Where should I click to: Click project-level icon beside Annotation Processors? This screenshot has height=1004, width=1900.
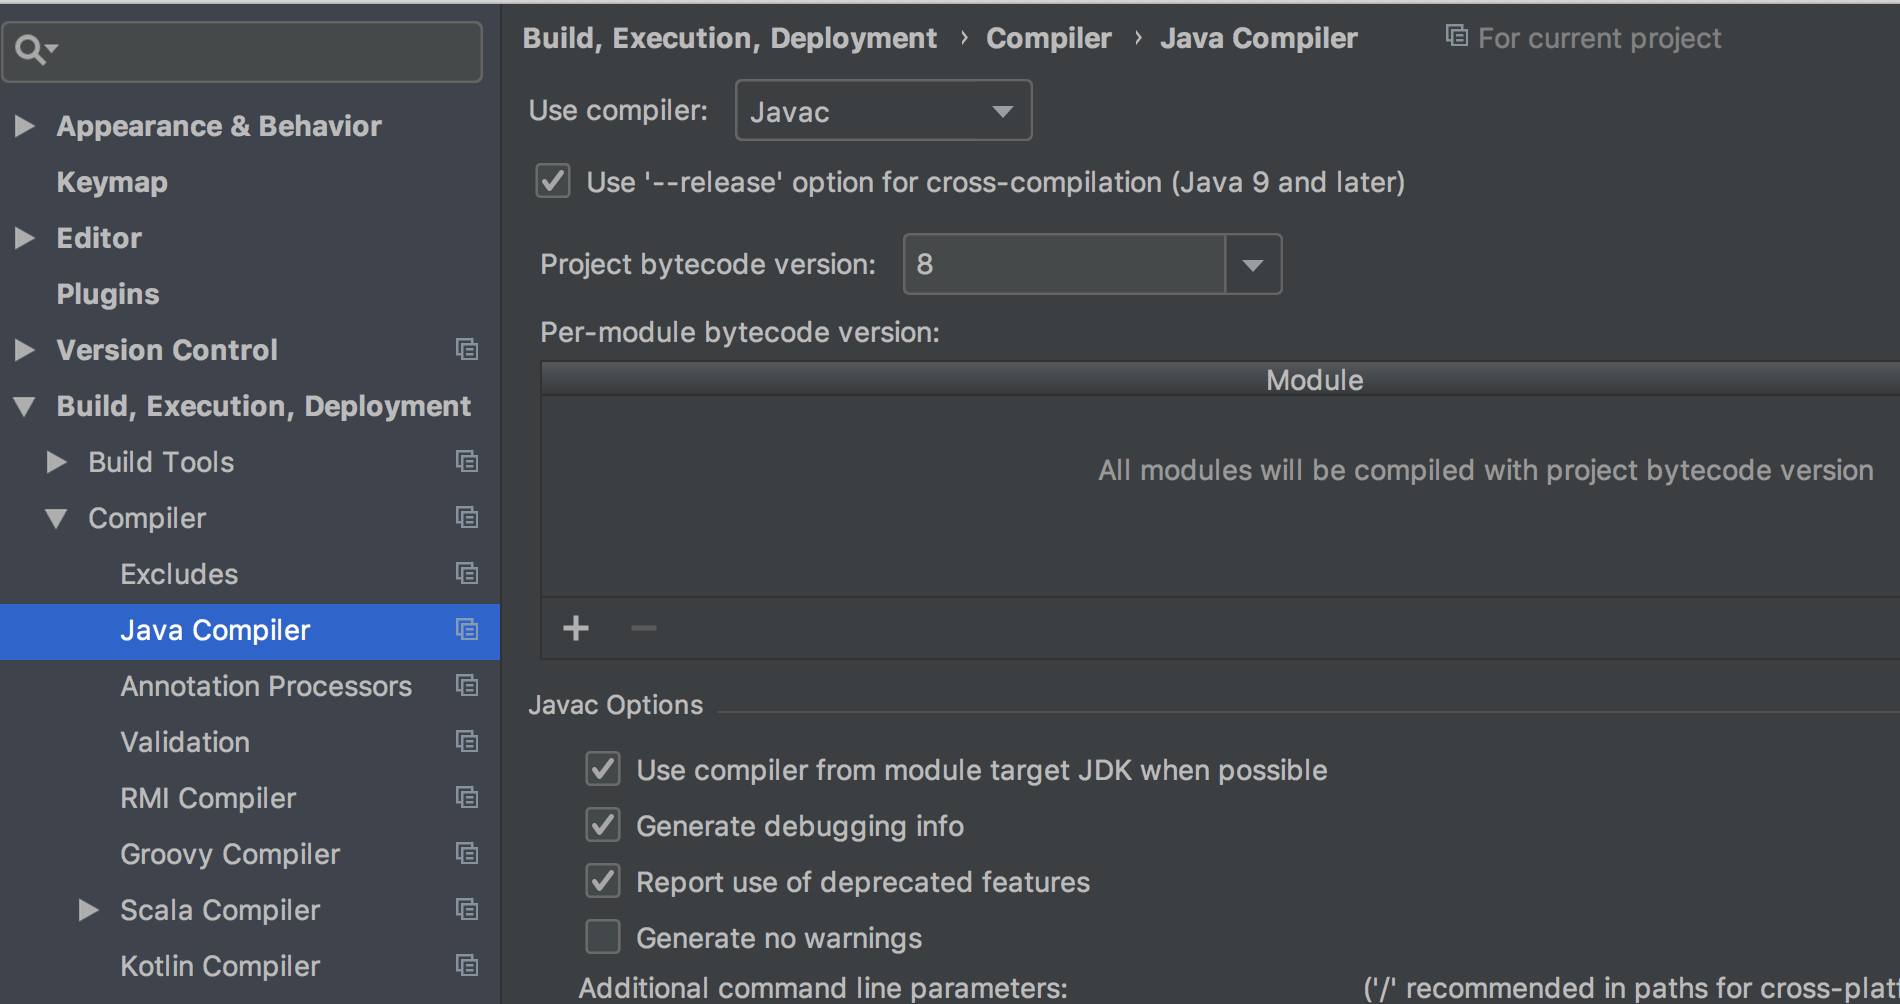tap(466, 686)
